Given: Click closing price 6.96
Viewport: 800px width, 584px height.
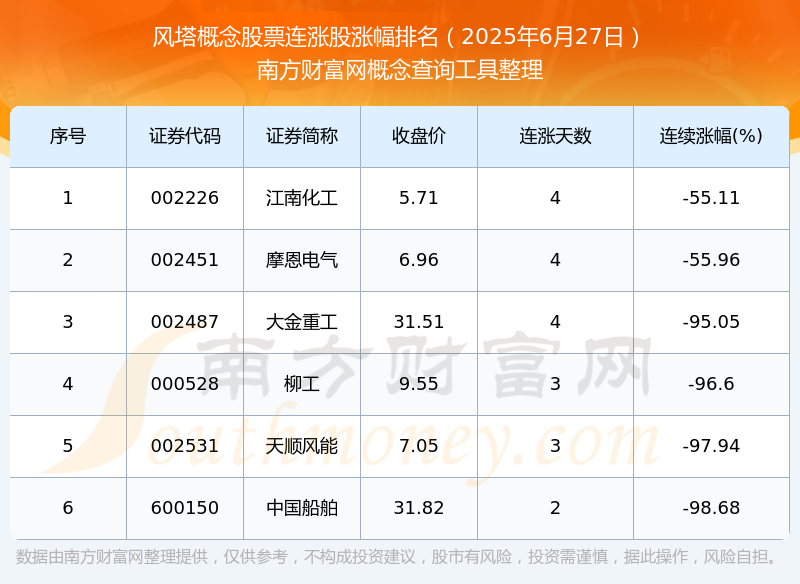Looking at the screenshot, I should (x=419, y=260).
